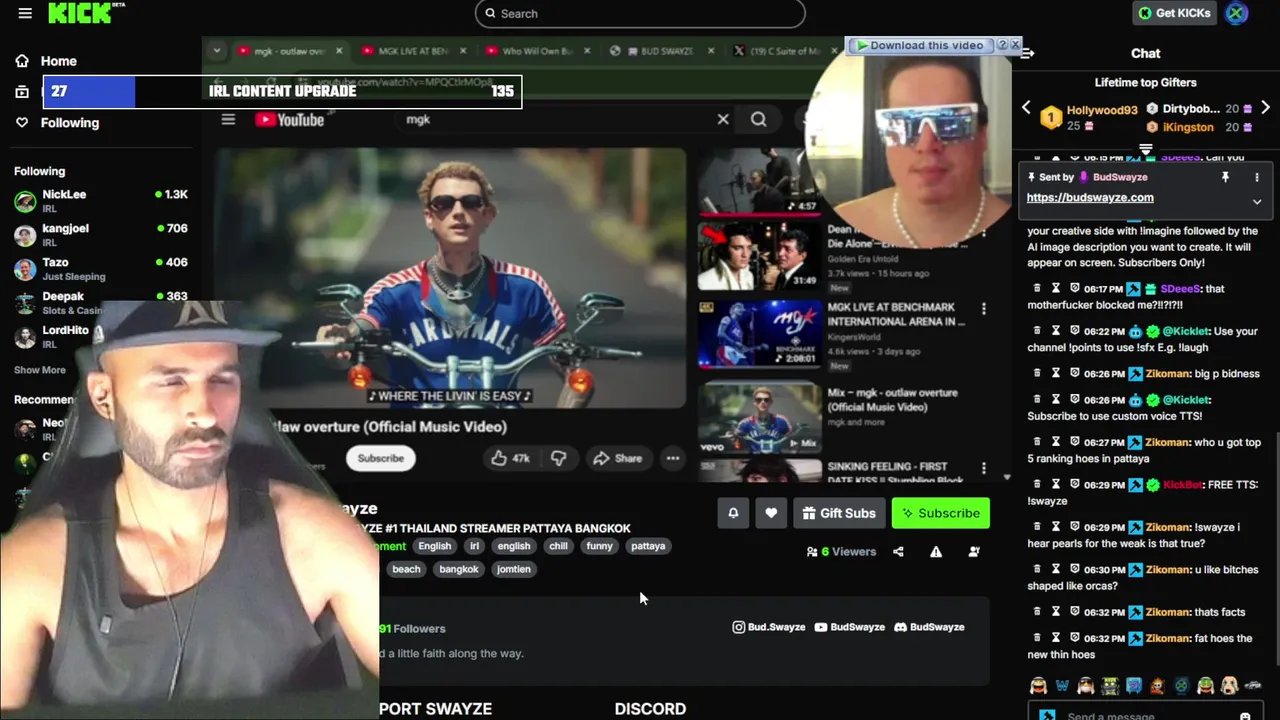The height and width of the screenshot is (720, 1280).
Task: Clear the YouTube search box text
Action: click(x=723, y=119)
